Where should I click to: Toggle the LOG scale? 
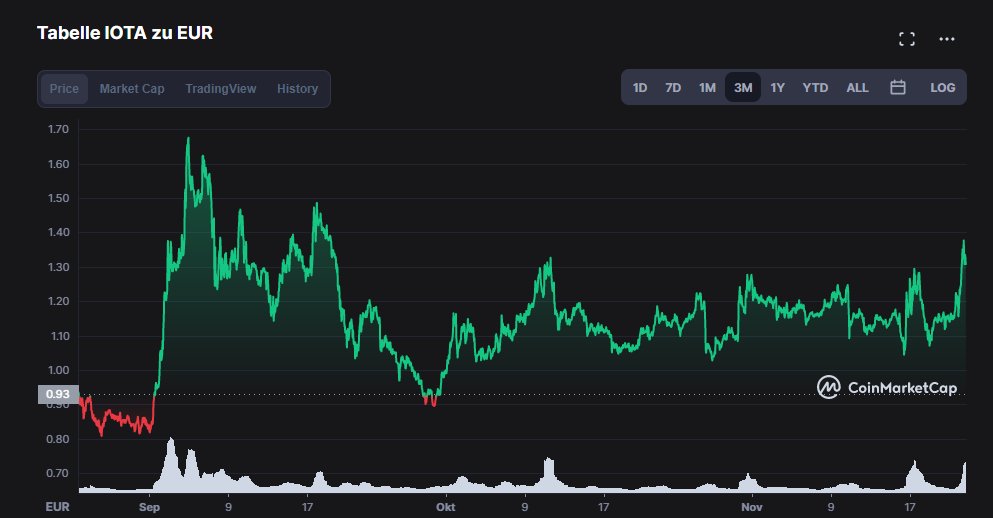coord(942,87)
